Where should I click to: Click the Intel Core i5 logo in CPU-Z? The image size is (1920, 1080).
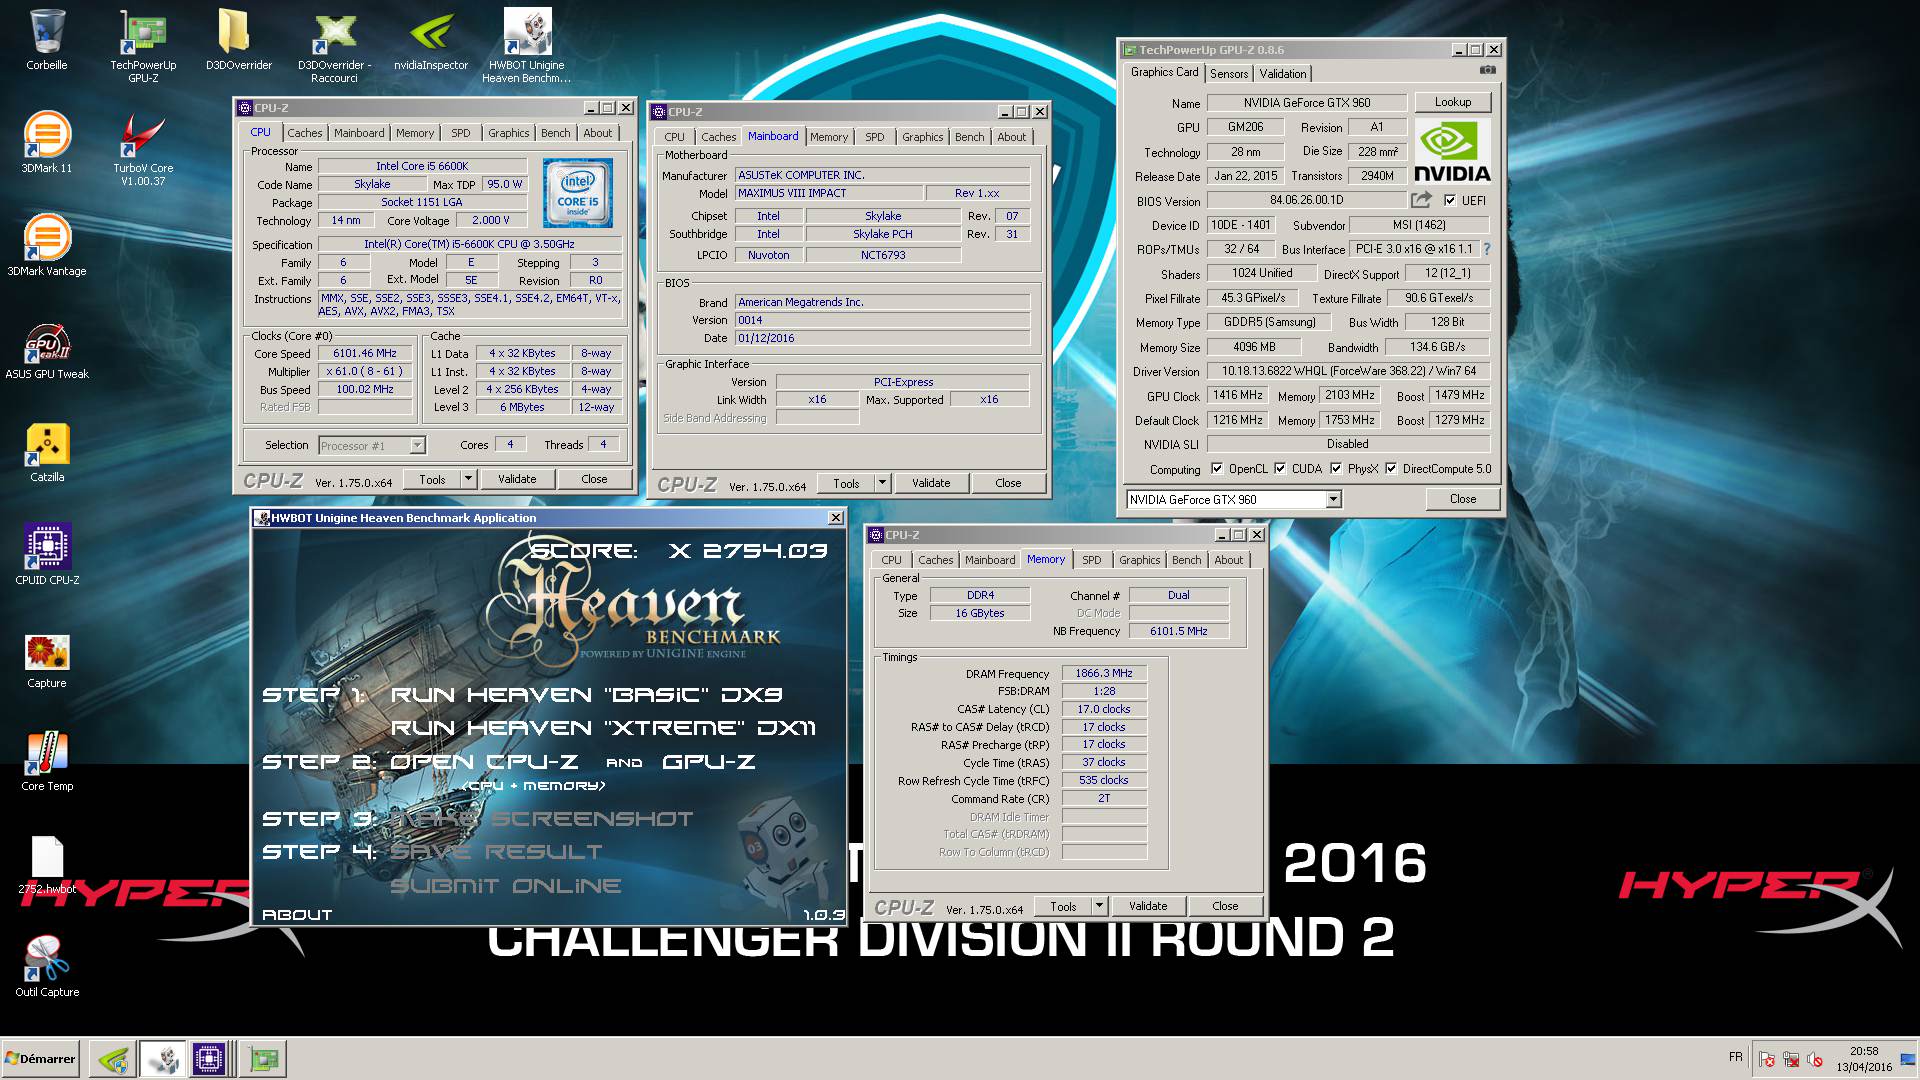click(x=578, y=193)
